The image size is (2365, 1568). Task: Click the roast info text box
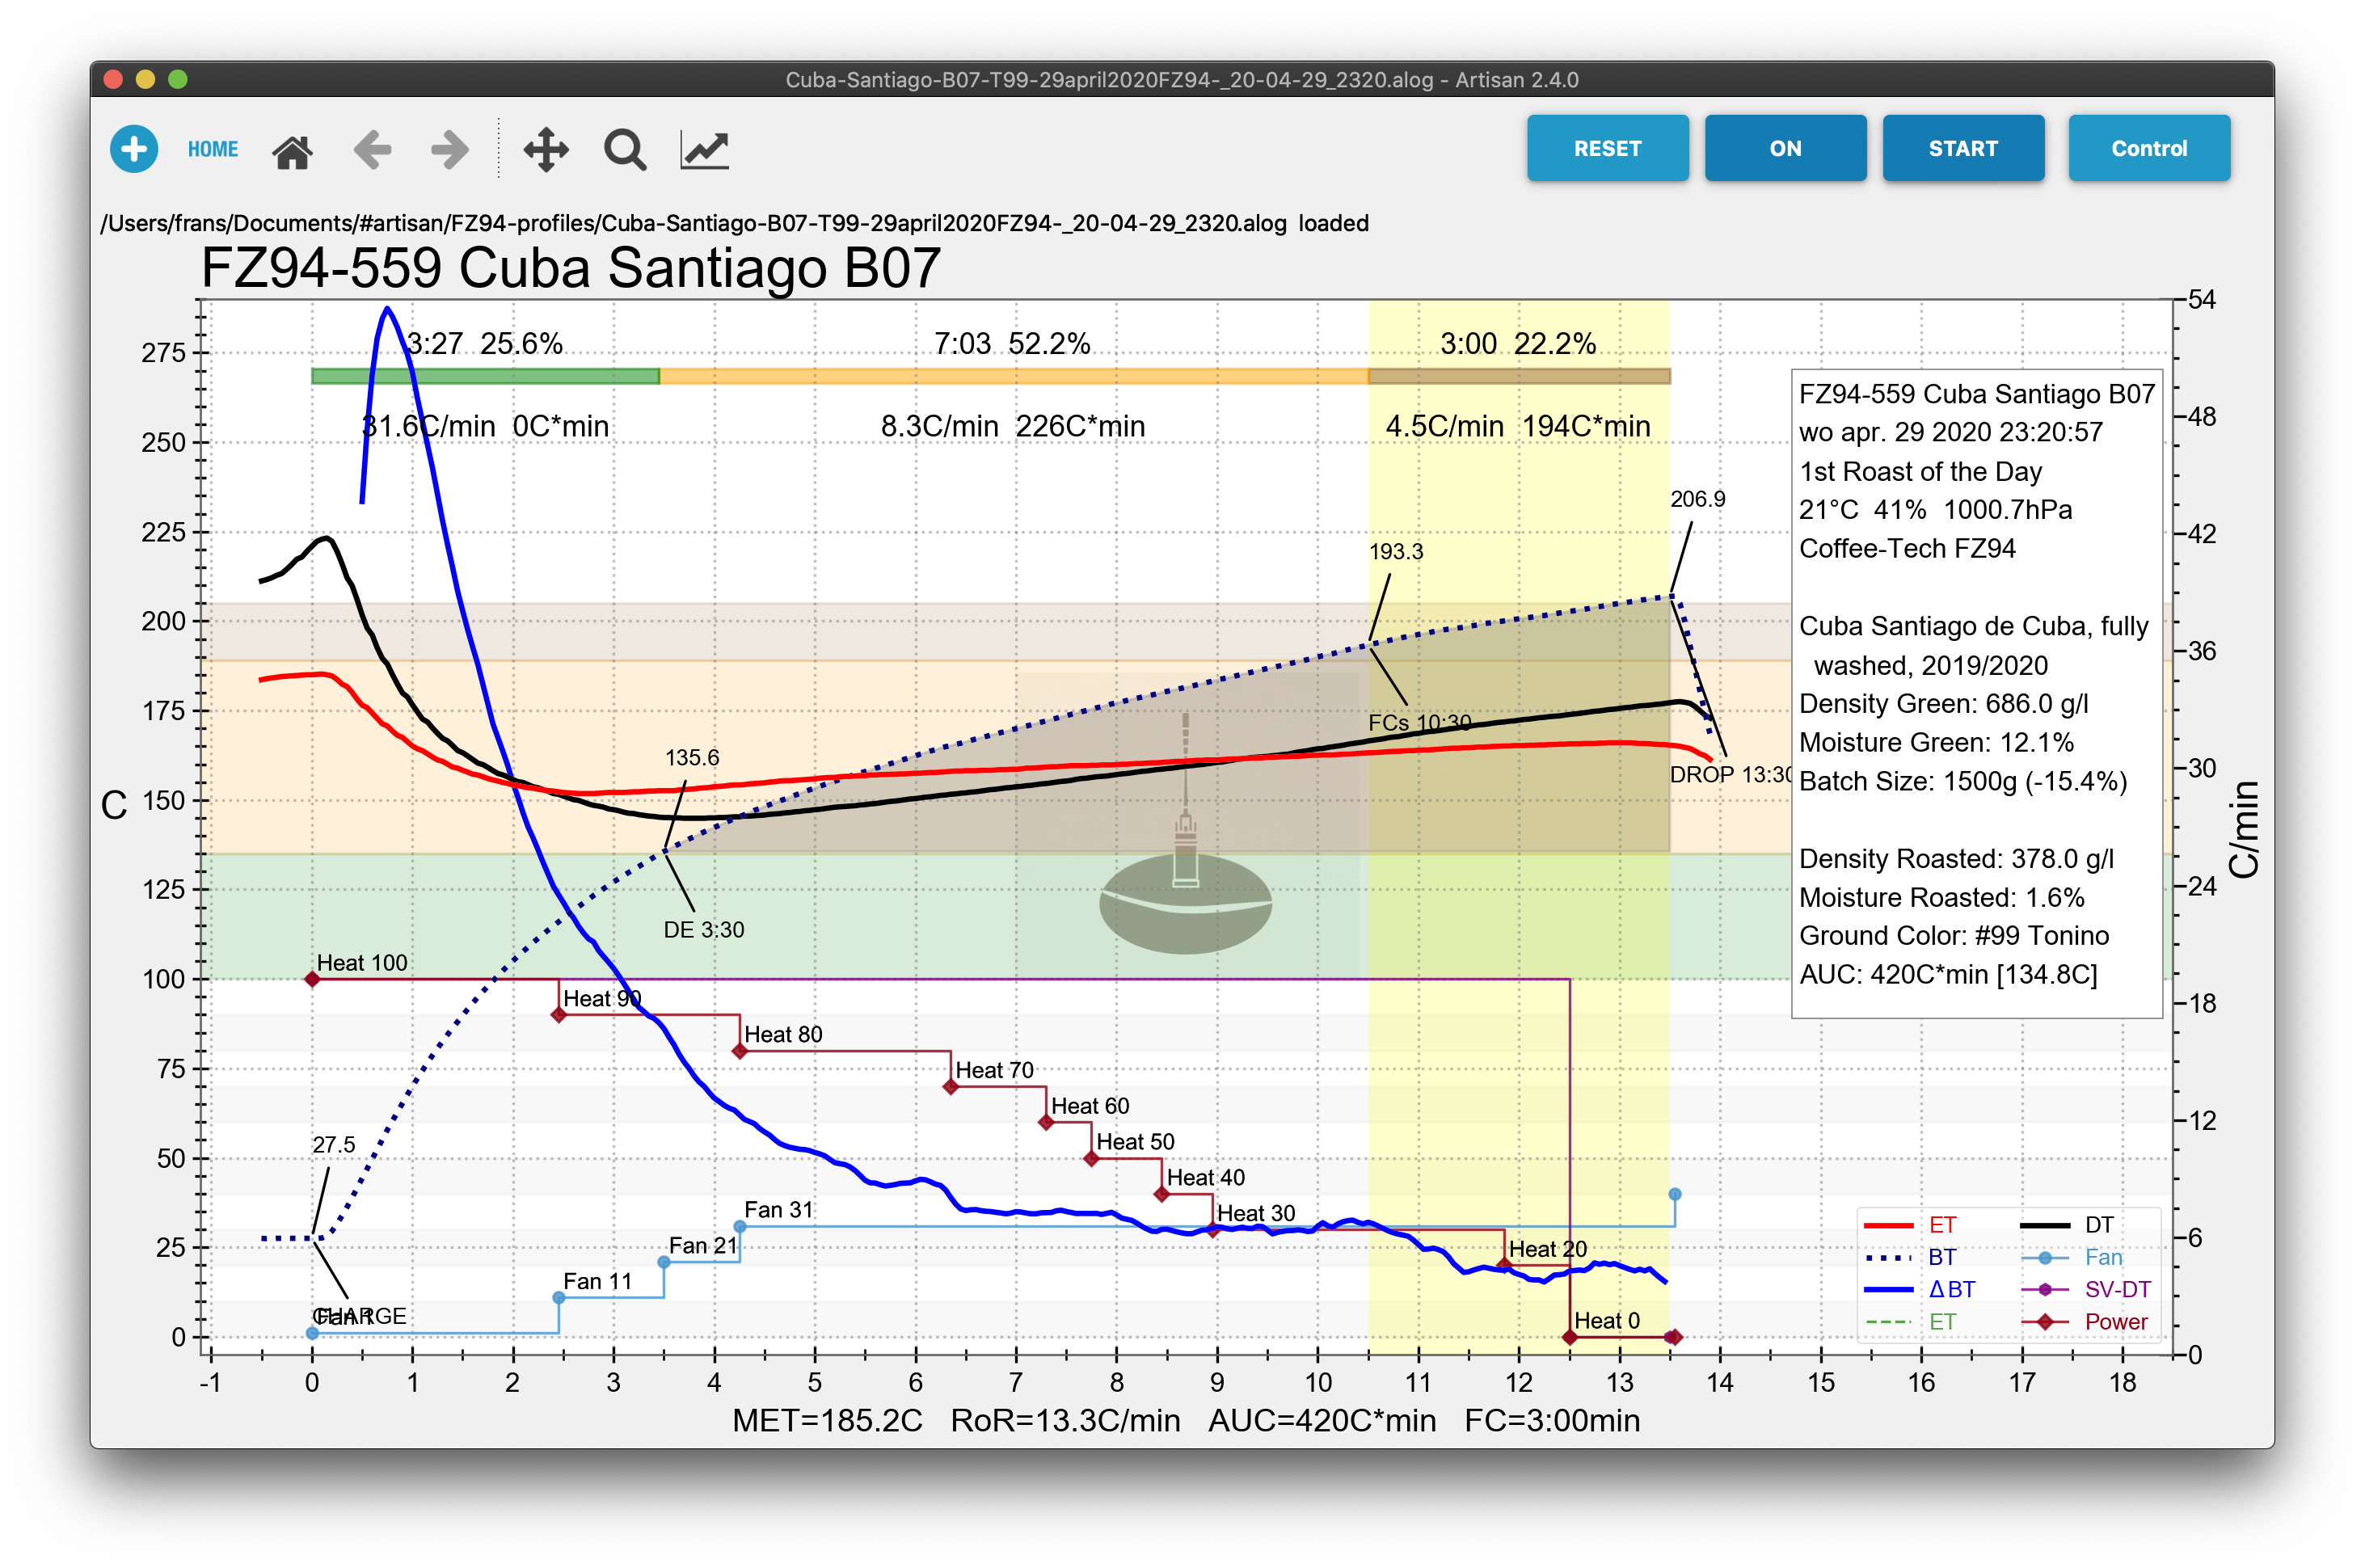(1976, 693)
